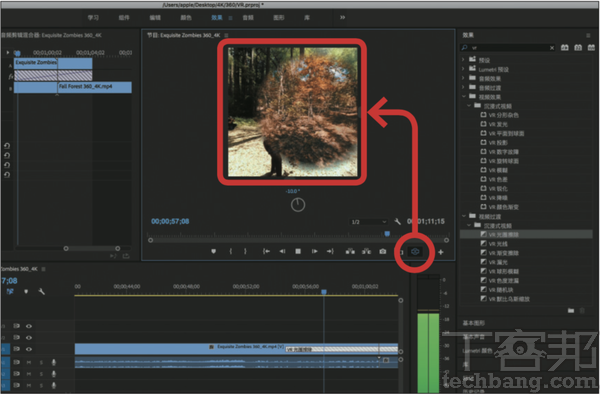Collapse the 视频效果 folder
The height and width of the screenshot is (394, 600).
tap(463, 97)
